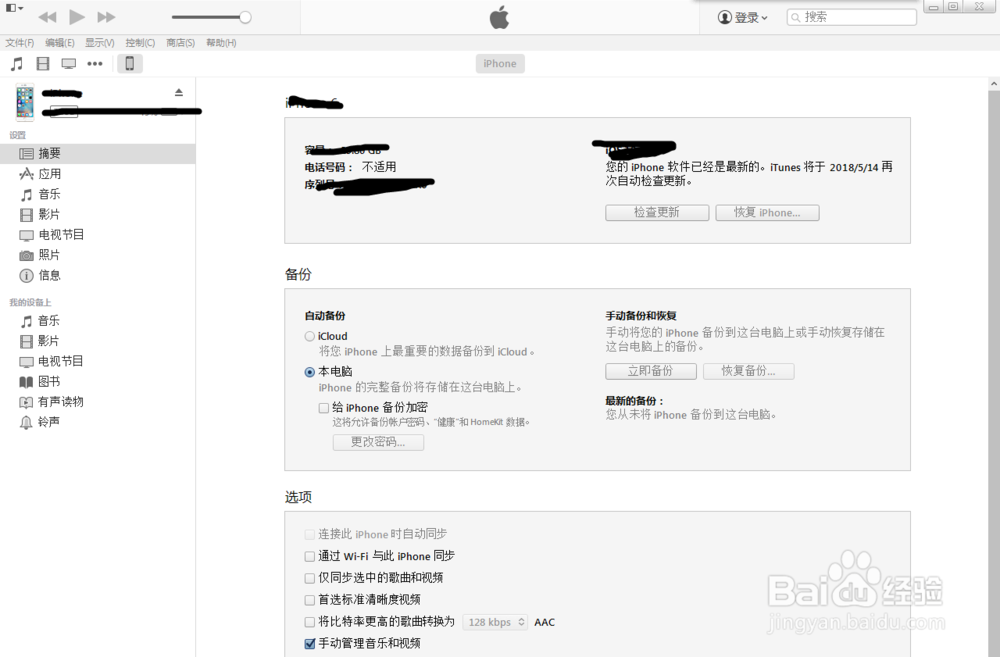Click the 恢复 iPhone... button
The width and height of the screenshot is (1000, 657).
click(767, 212)
